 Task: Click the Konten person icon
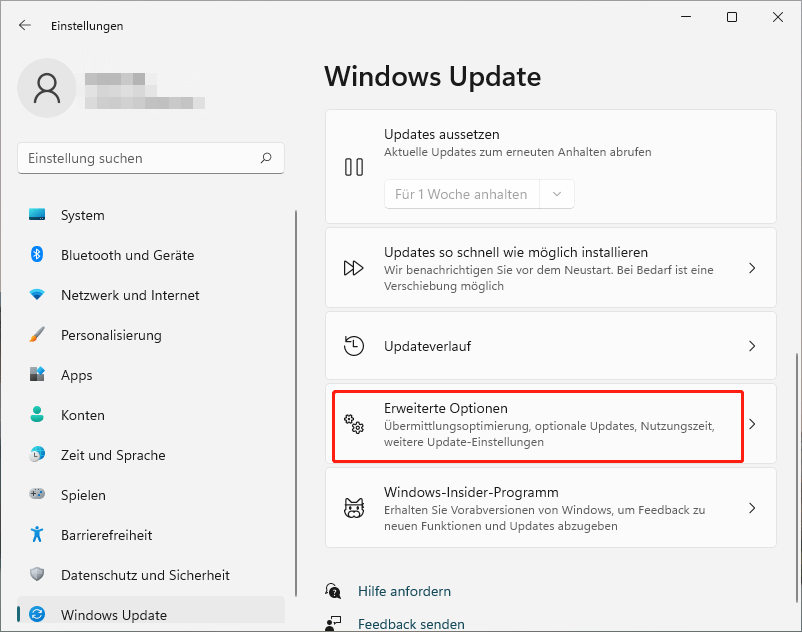point(37,414)
